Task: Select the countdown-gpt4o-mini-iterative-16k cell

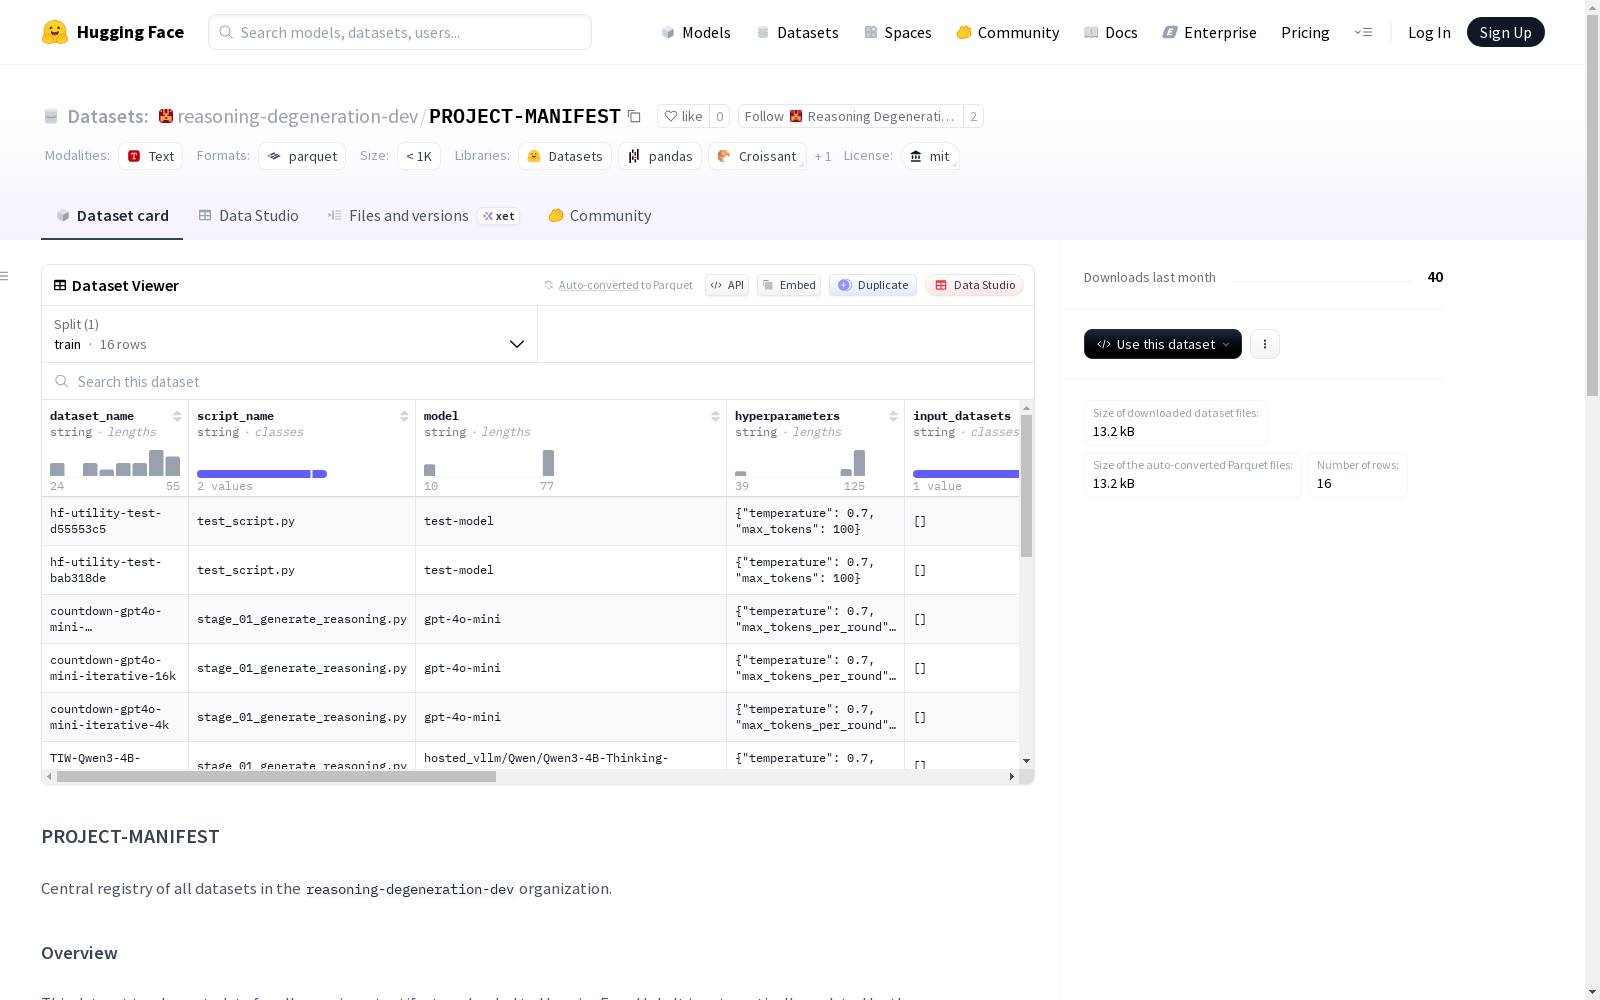Action: pos(115,668)
